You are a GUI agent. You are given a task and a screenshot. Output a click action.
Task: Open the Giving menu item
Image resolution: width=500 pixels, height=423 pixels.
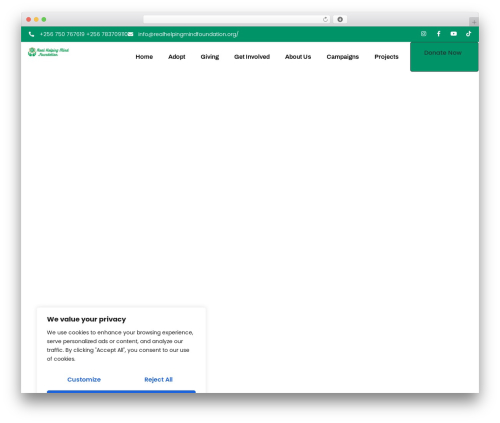coord(210,57)
